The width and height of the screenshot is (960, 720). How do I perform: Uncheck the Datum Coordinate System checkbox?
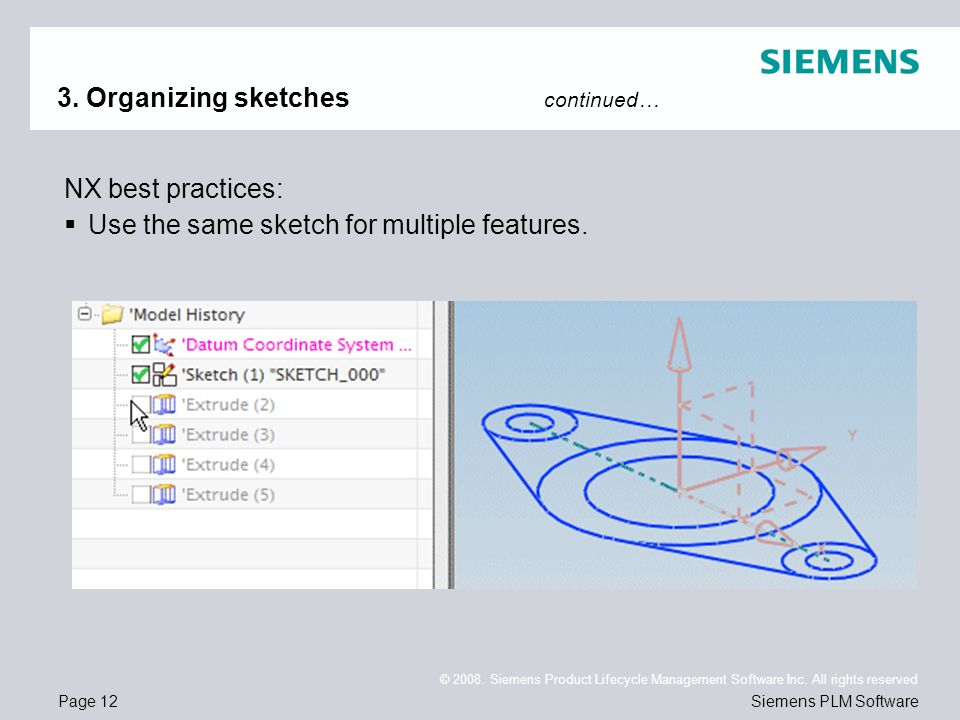(x=141, y=345)
